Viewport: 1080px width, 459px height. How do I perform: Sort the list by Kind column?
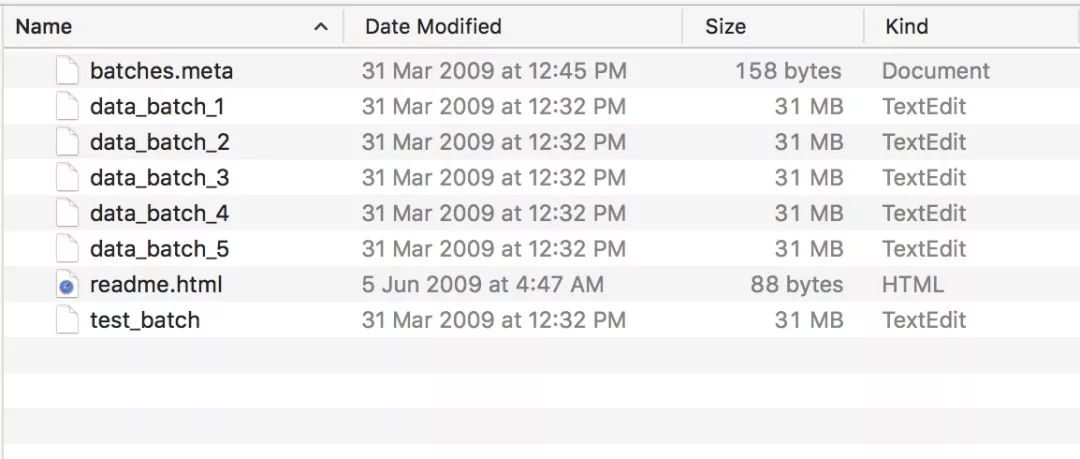click(x=907, y=27)
